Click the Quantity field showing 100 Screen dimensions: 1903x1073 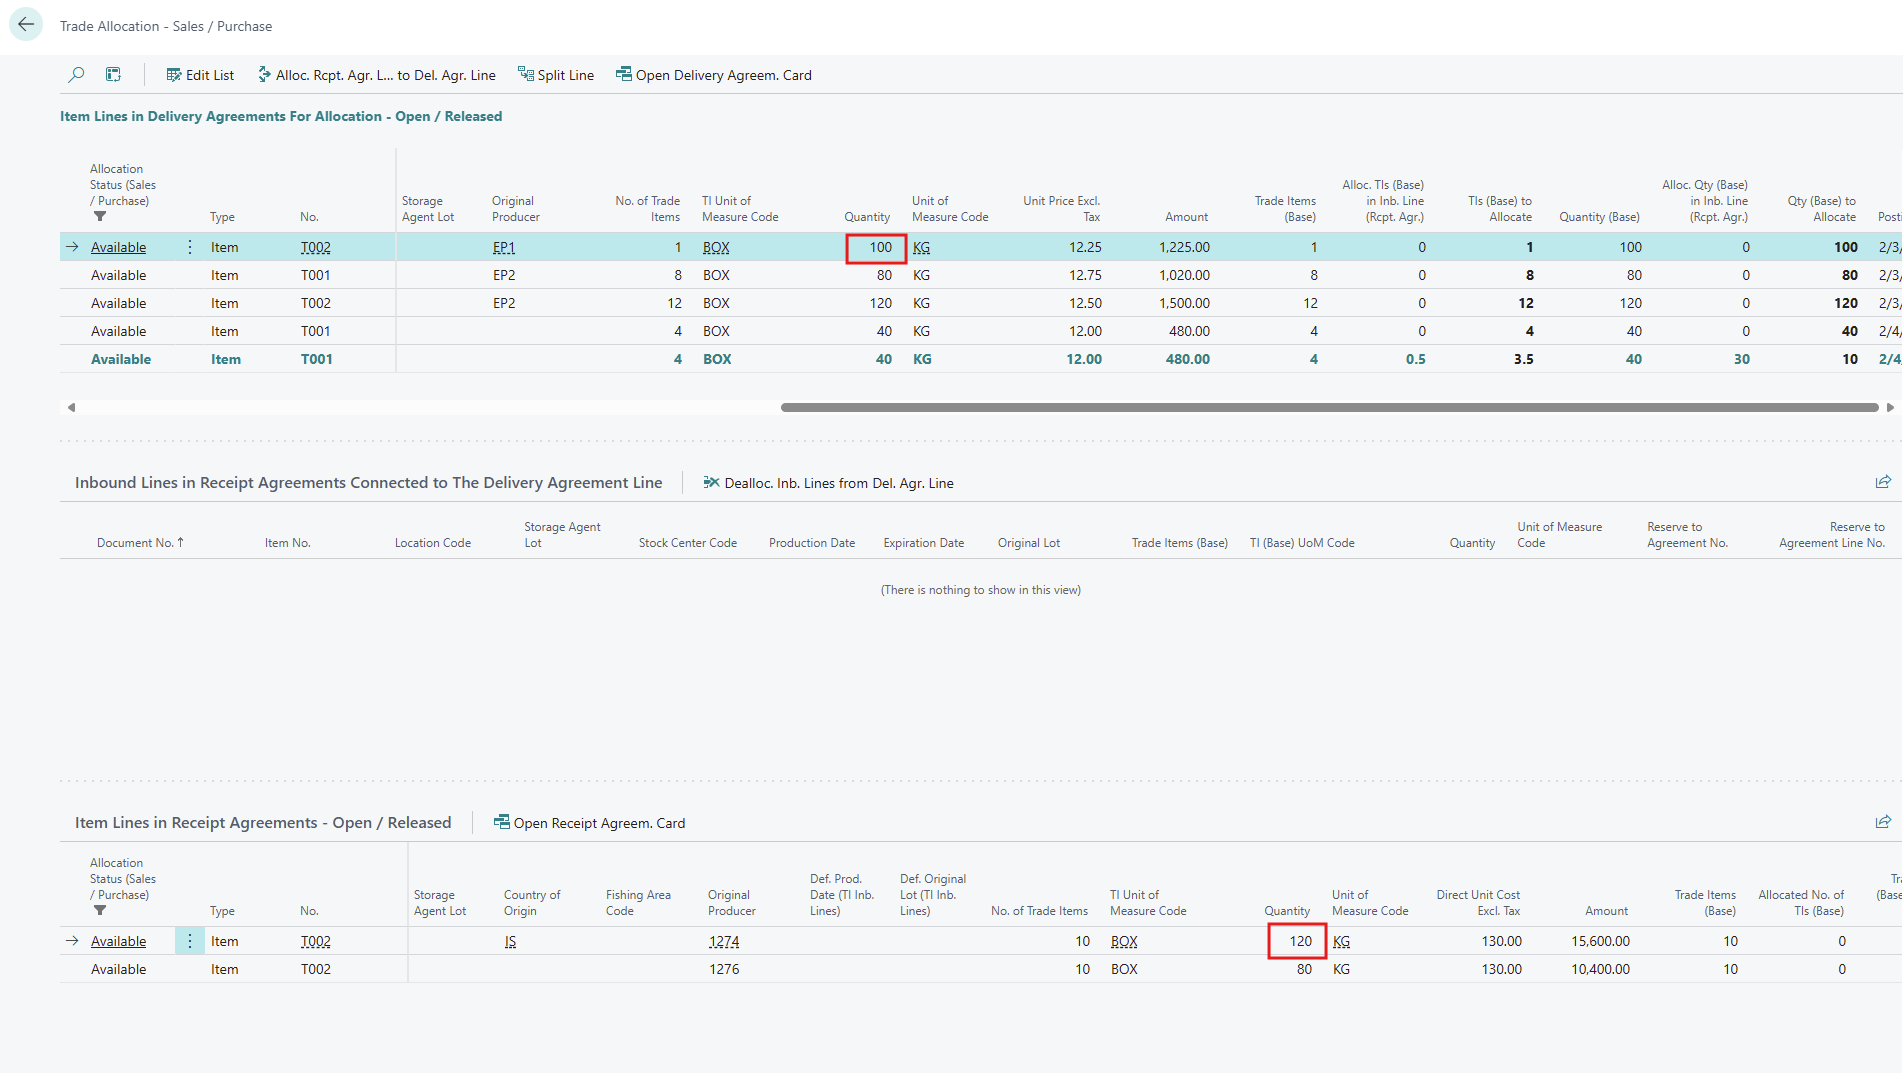pos(876,248)
